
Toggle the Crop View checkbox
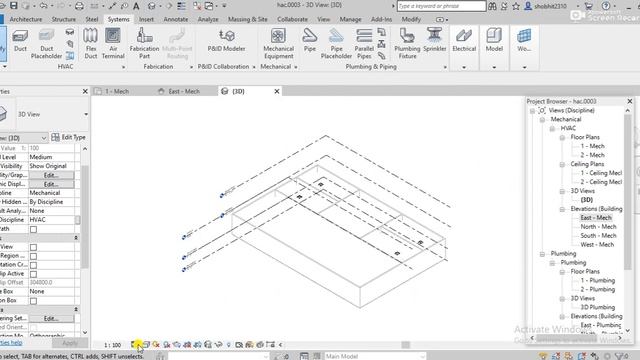(x=33, y=247)
